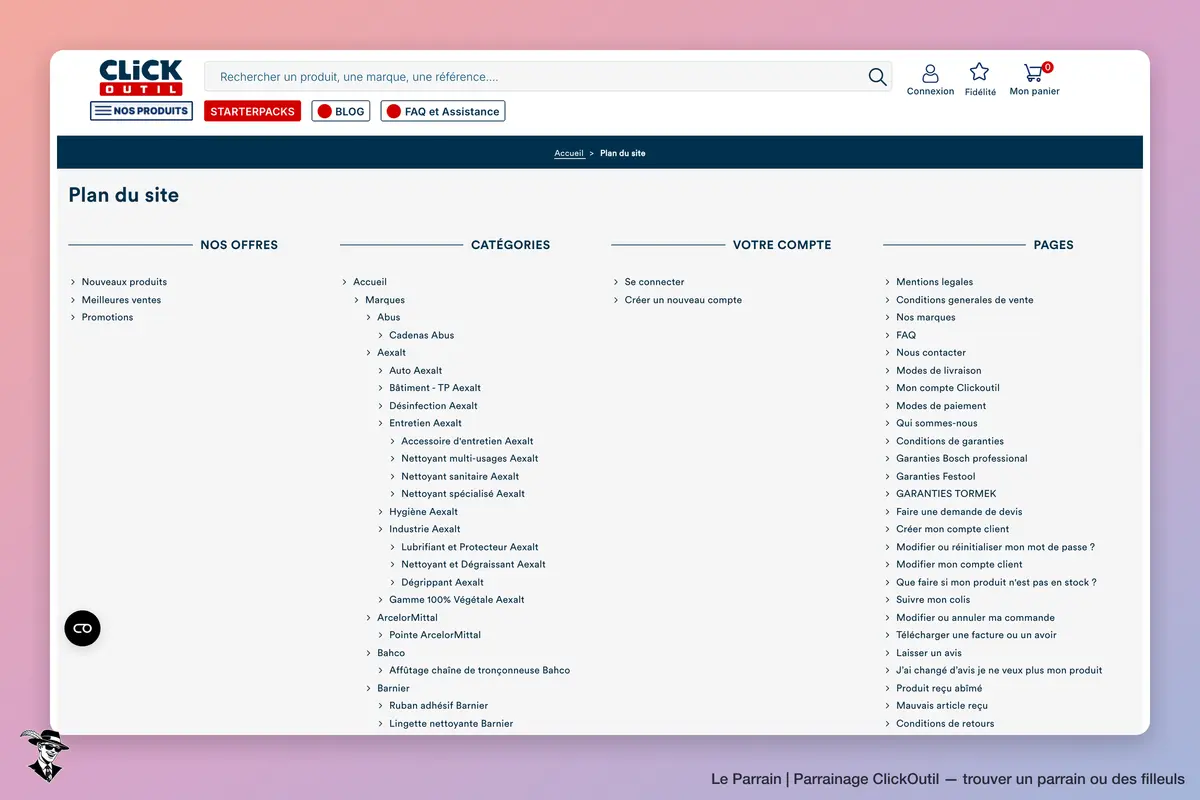Open the Connexion account icon

[x=930, y=80]
